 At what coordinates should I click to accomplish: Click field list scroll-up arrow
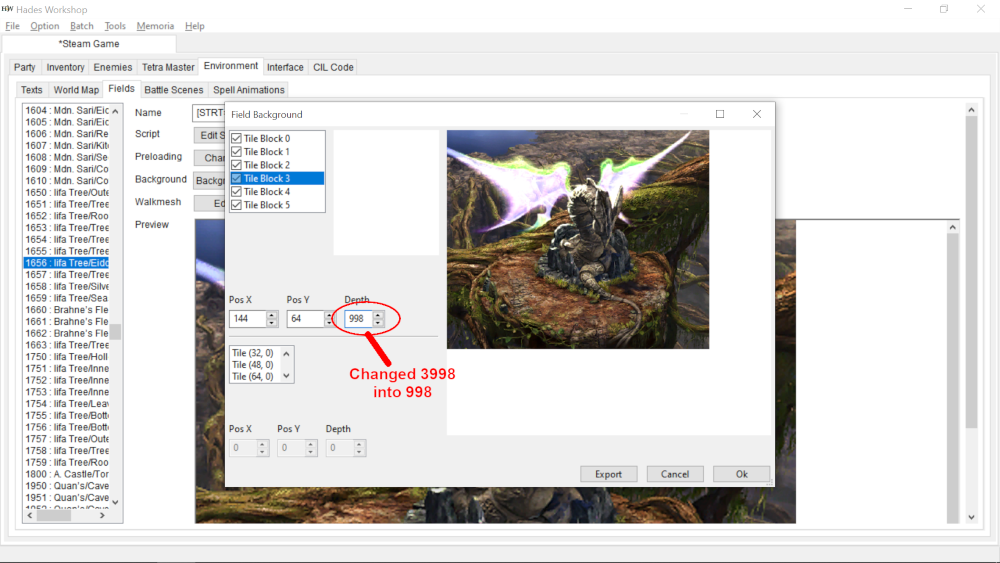coord(115,111)
